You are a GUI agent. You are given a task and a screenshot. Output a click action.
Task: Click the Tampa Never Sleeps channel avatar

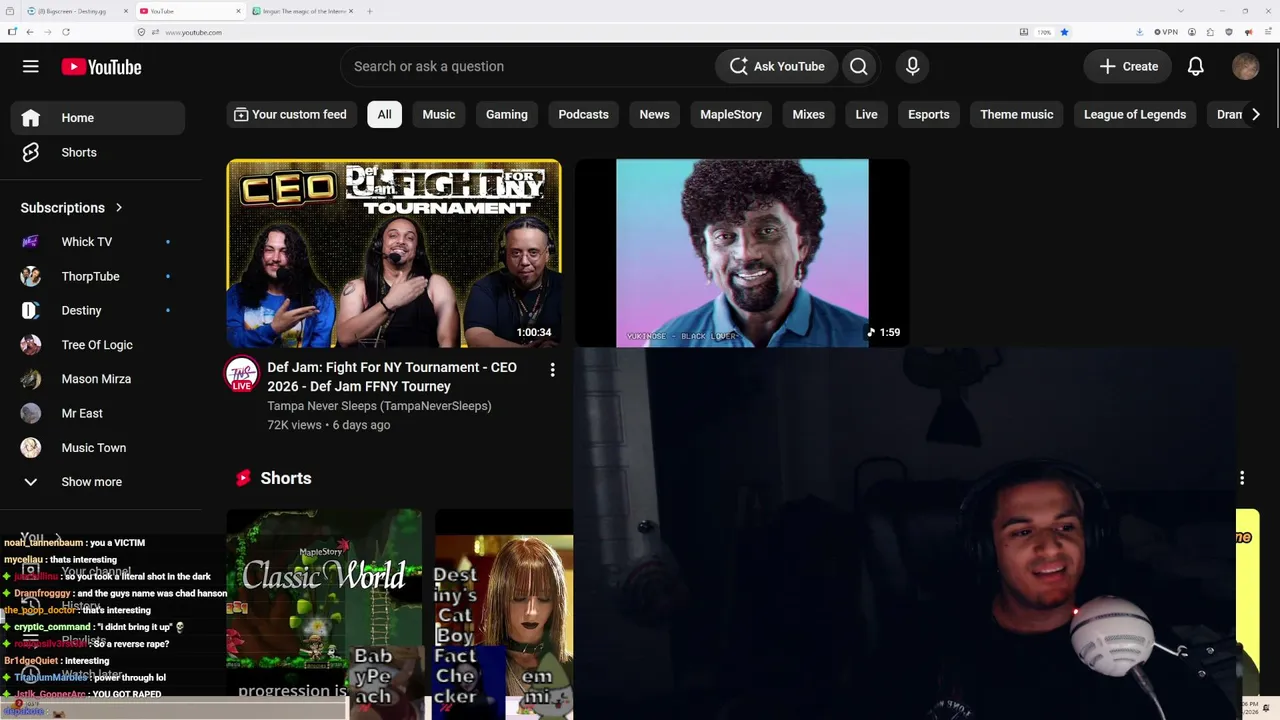point(241,375)
